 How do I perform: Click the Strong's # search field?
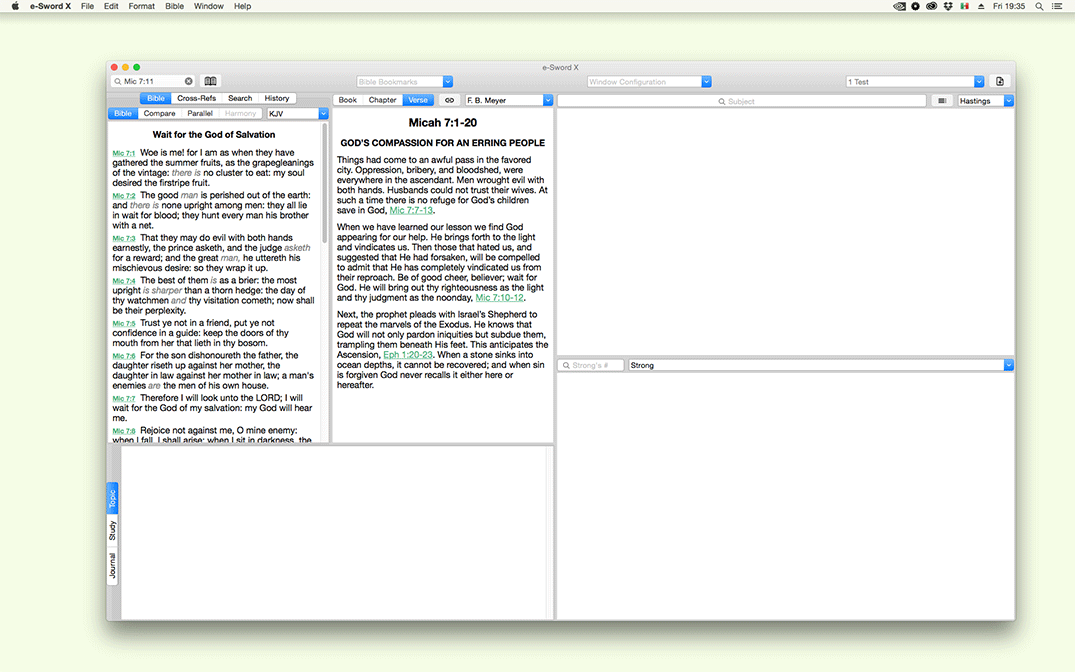point(590,365)
